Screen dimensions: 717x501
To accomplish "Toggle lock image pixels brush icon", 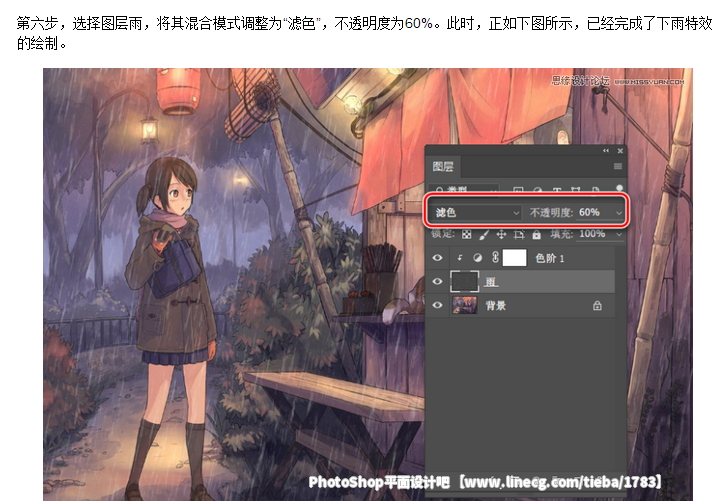I will click(484, 235).
